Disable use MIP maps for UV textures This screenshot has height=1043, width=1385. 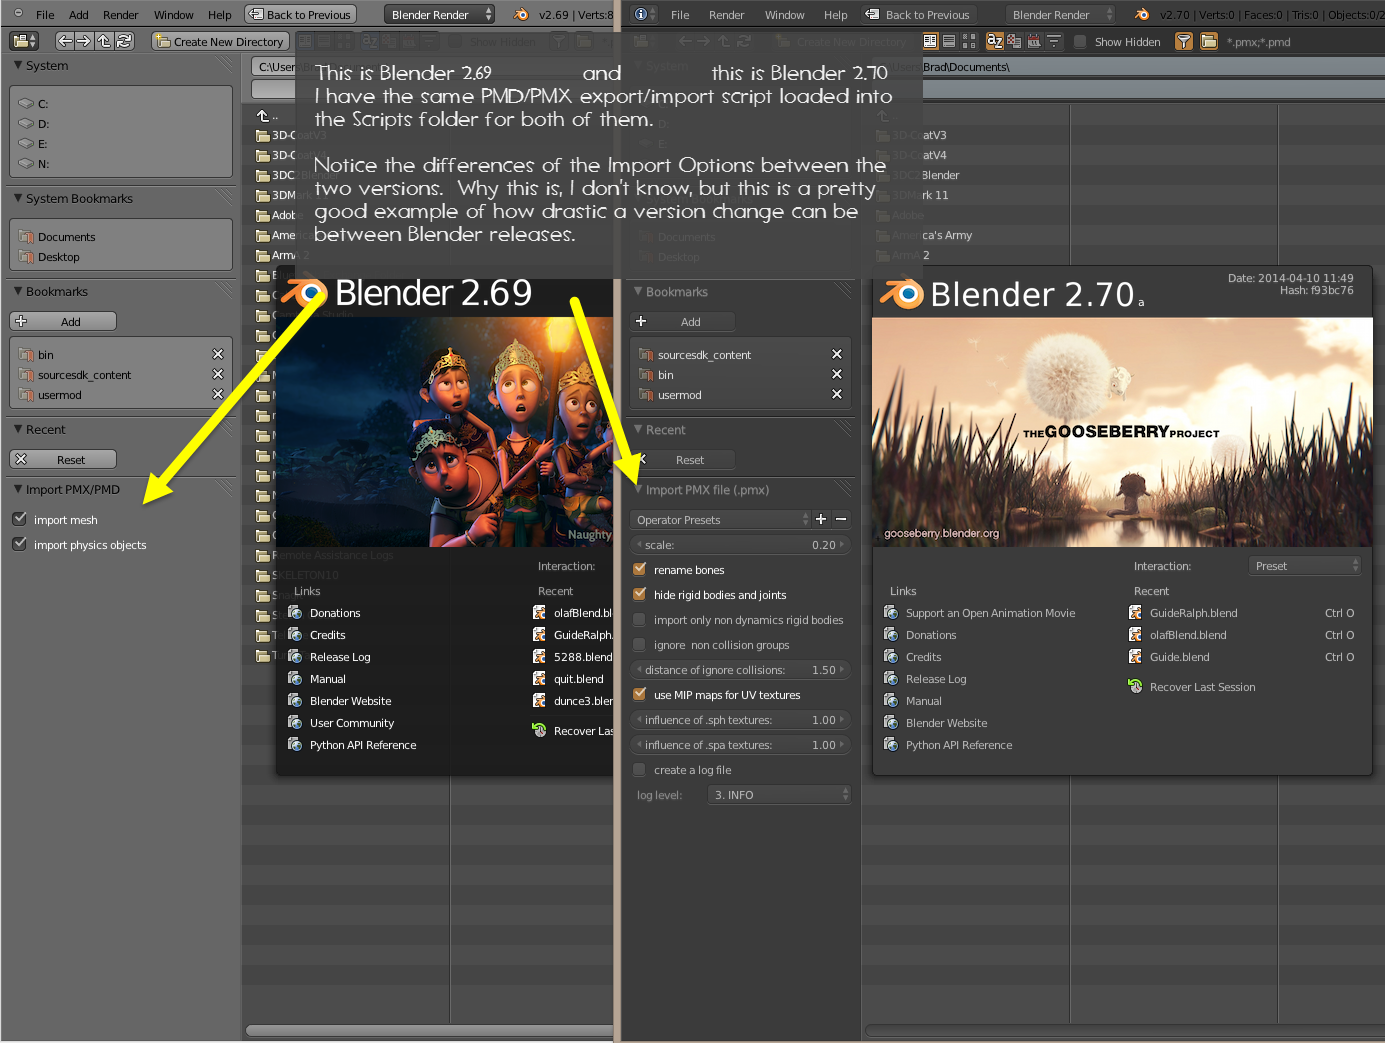point(640,694)
